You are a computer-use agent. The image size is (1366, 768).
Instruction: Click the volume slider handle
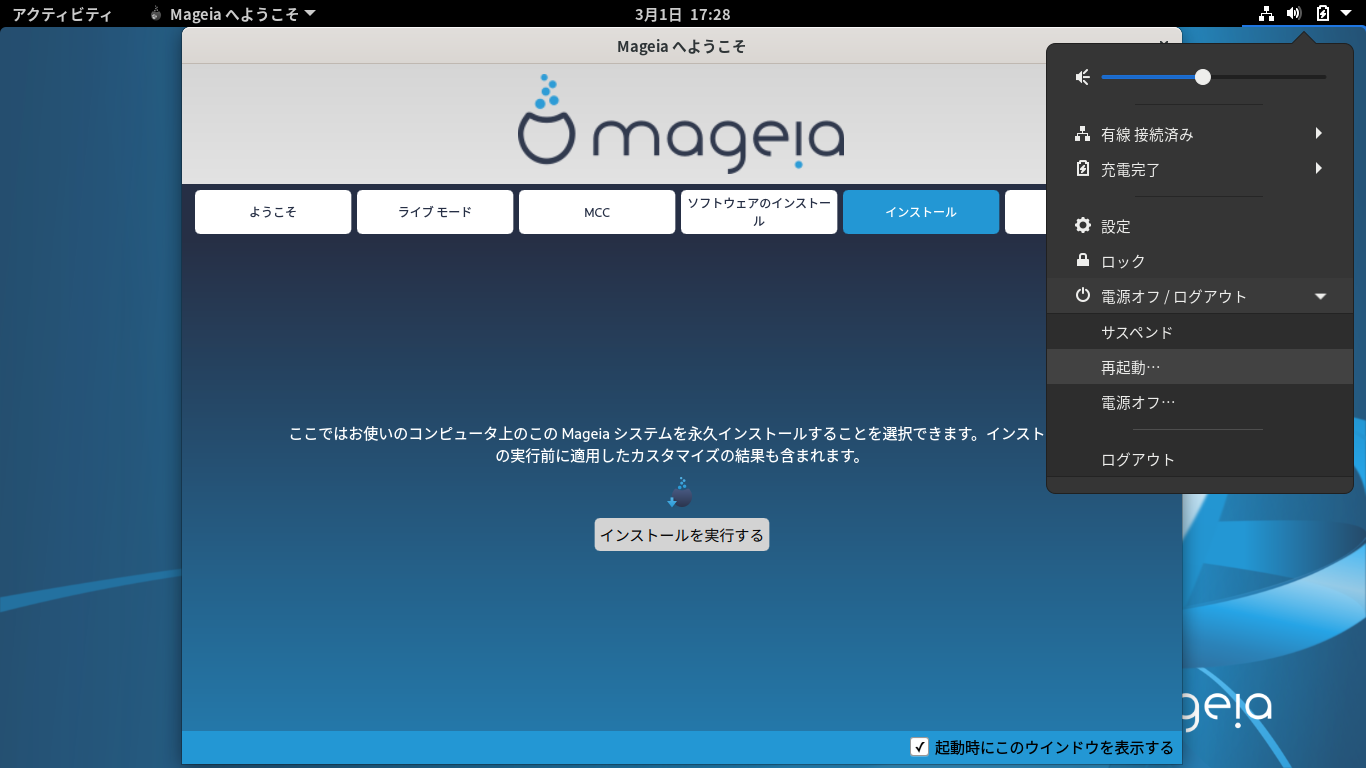pos(1203,77)
